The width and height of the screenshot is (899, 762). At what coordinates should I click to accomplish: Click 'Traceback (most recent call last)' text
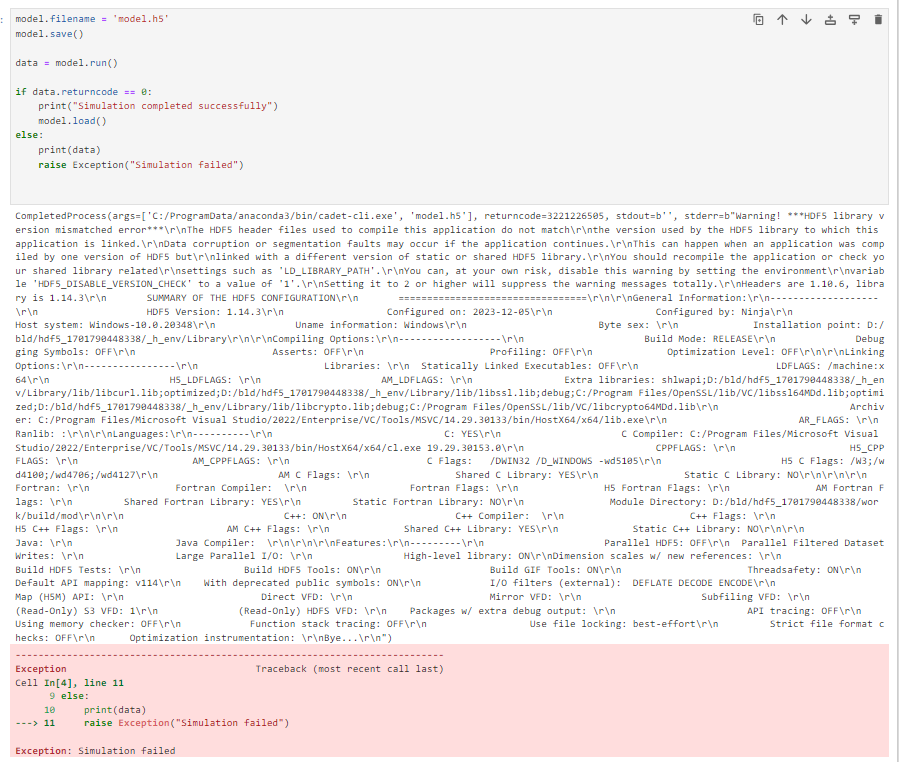(x=350, y=669)
